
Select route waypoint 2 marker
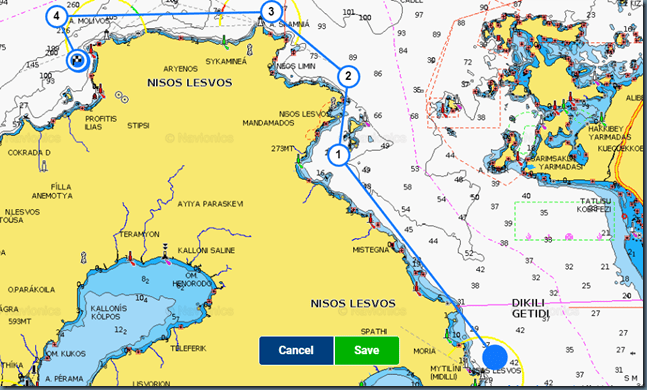pos(348,76)
